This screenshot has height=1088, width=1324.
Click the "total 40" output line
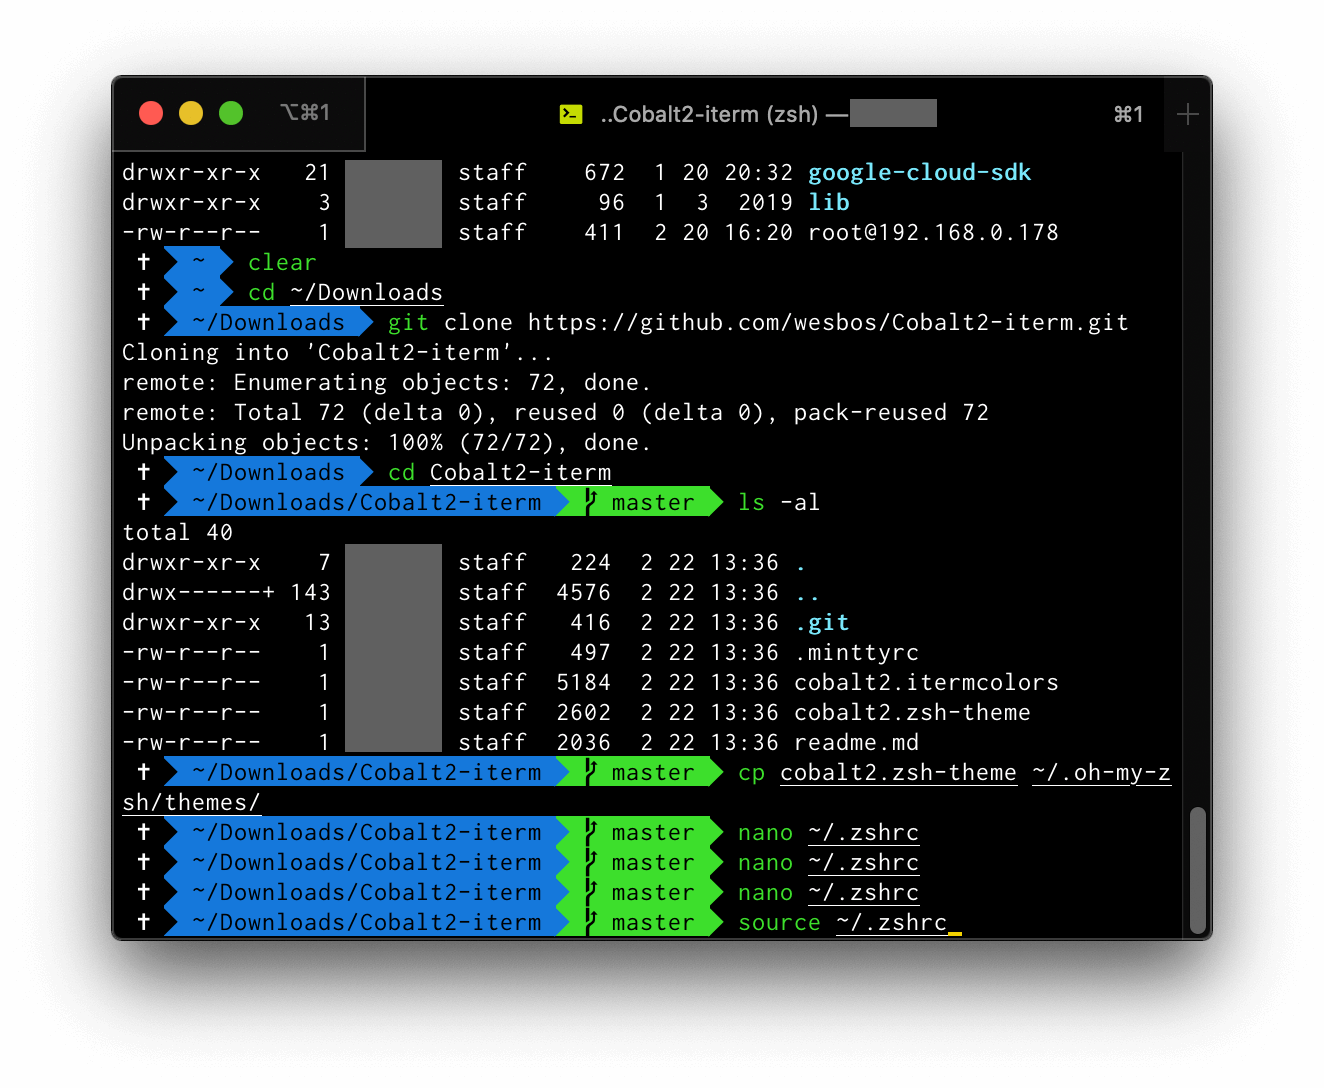tap(177, 533)
